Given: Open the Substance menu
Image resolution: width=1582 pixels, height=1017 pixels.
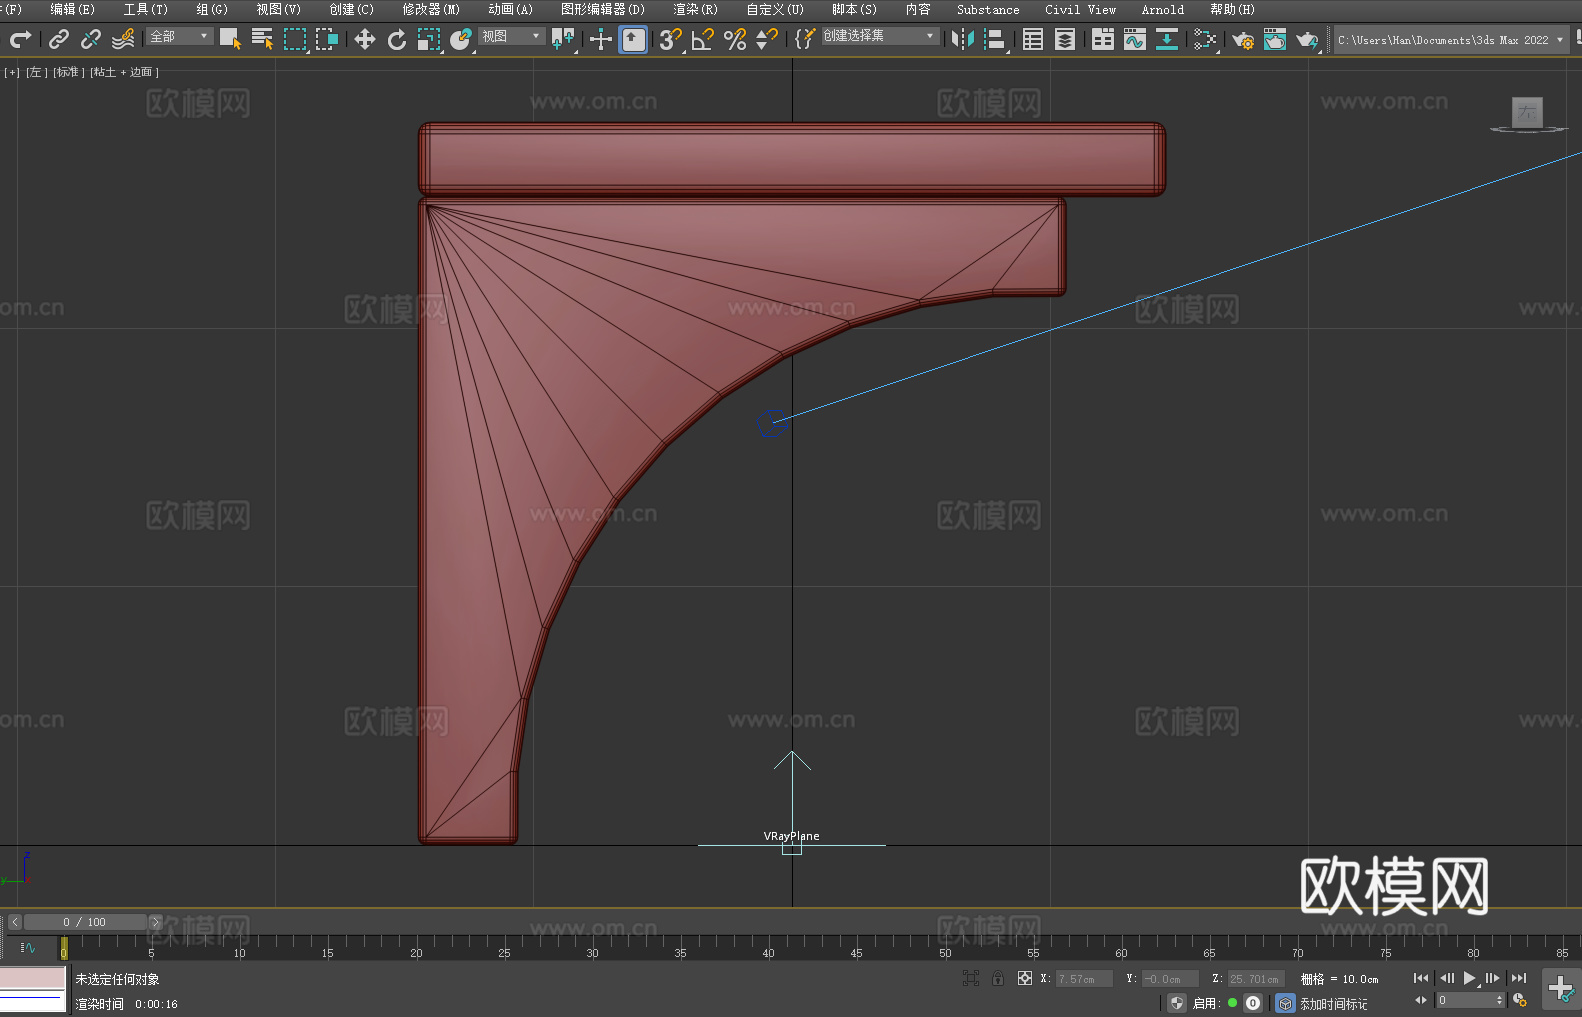Looking at the screenshot, I should tap(988, 9).
